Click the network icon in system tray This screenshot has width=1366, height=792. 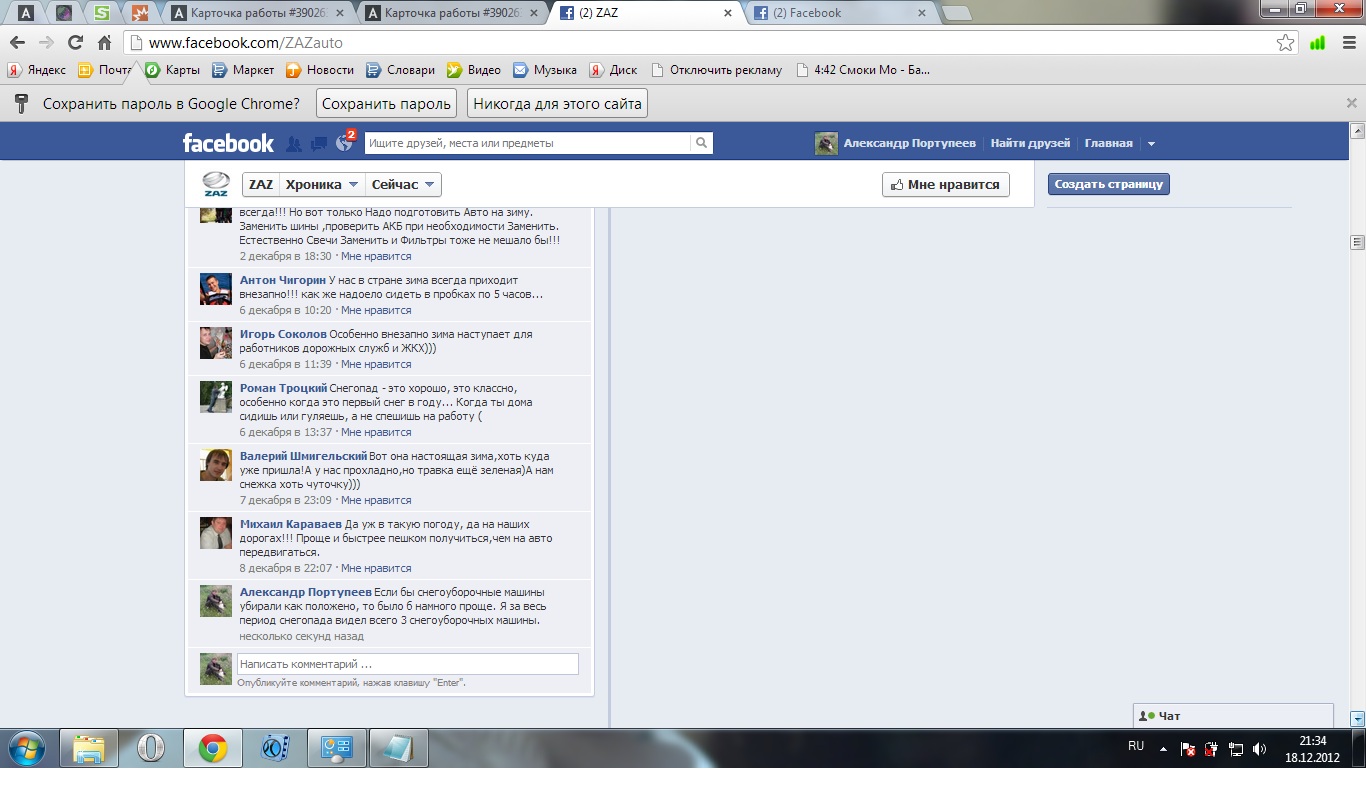click(1235, 749)
